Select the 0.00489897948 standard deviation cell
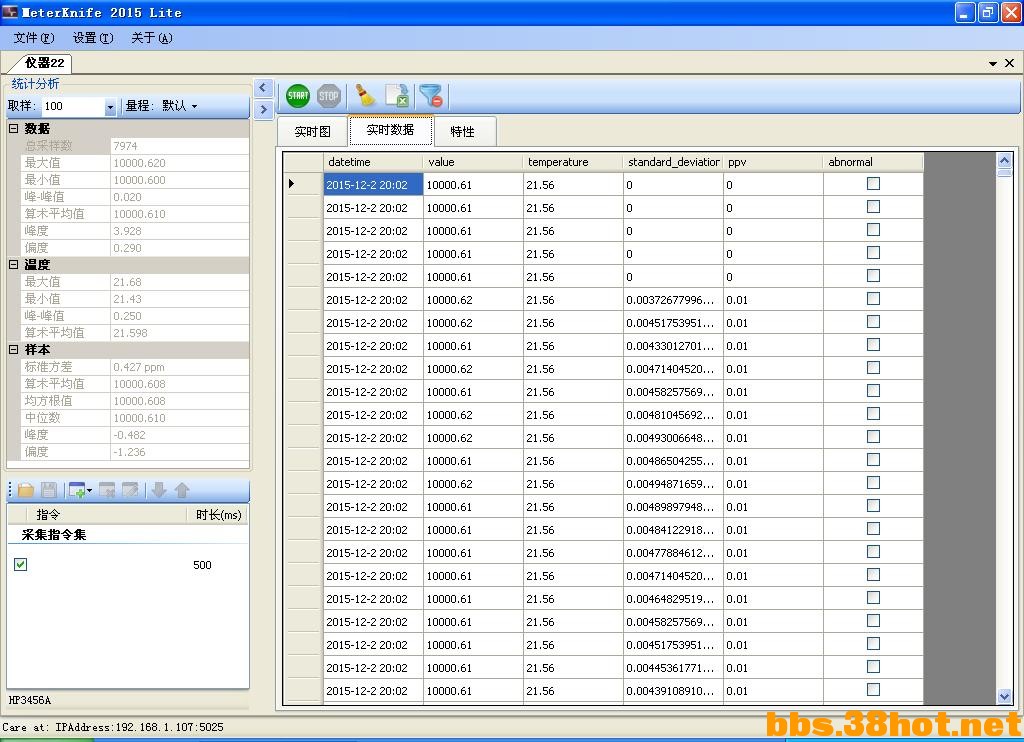This screenshot has width=1024, height=742. 673,507
